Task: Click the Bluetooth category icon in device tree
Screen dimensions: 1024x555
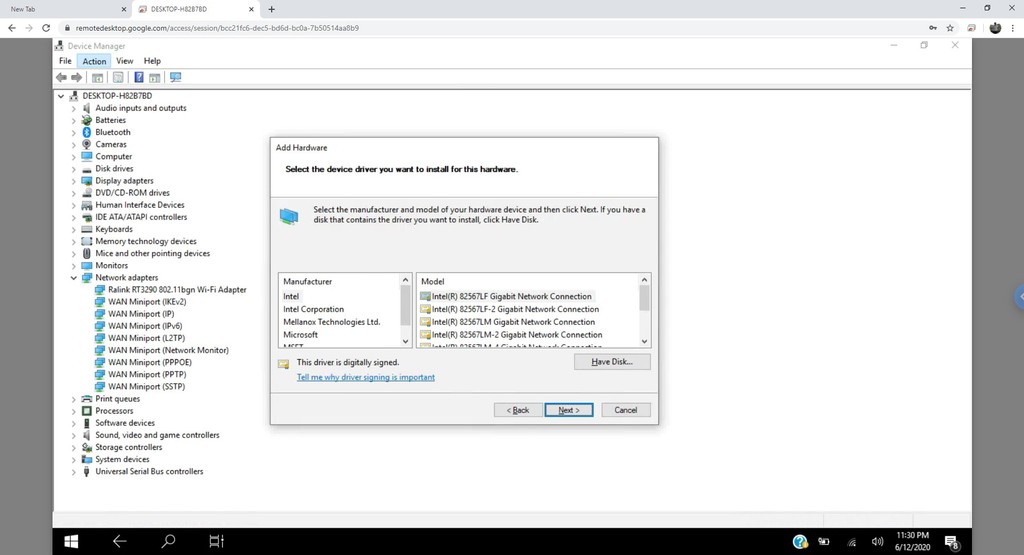Action: point(86,133)
